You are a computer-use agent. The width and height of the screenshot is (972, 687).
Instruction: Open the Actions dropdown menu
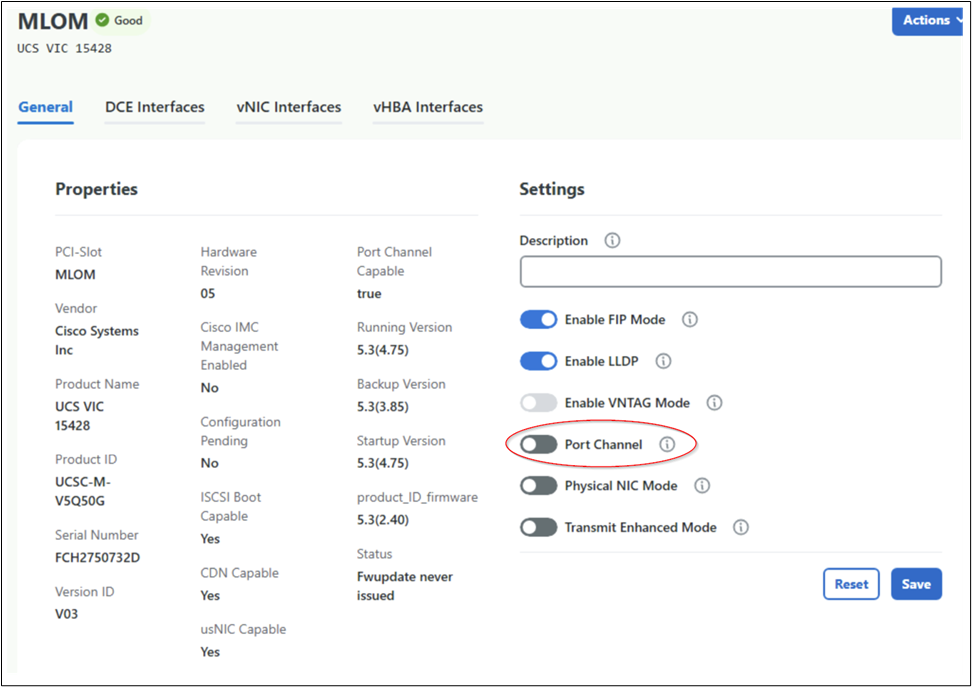pos(930,20)
